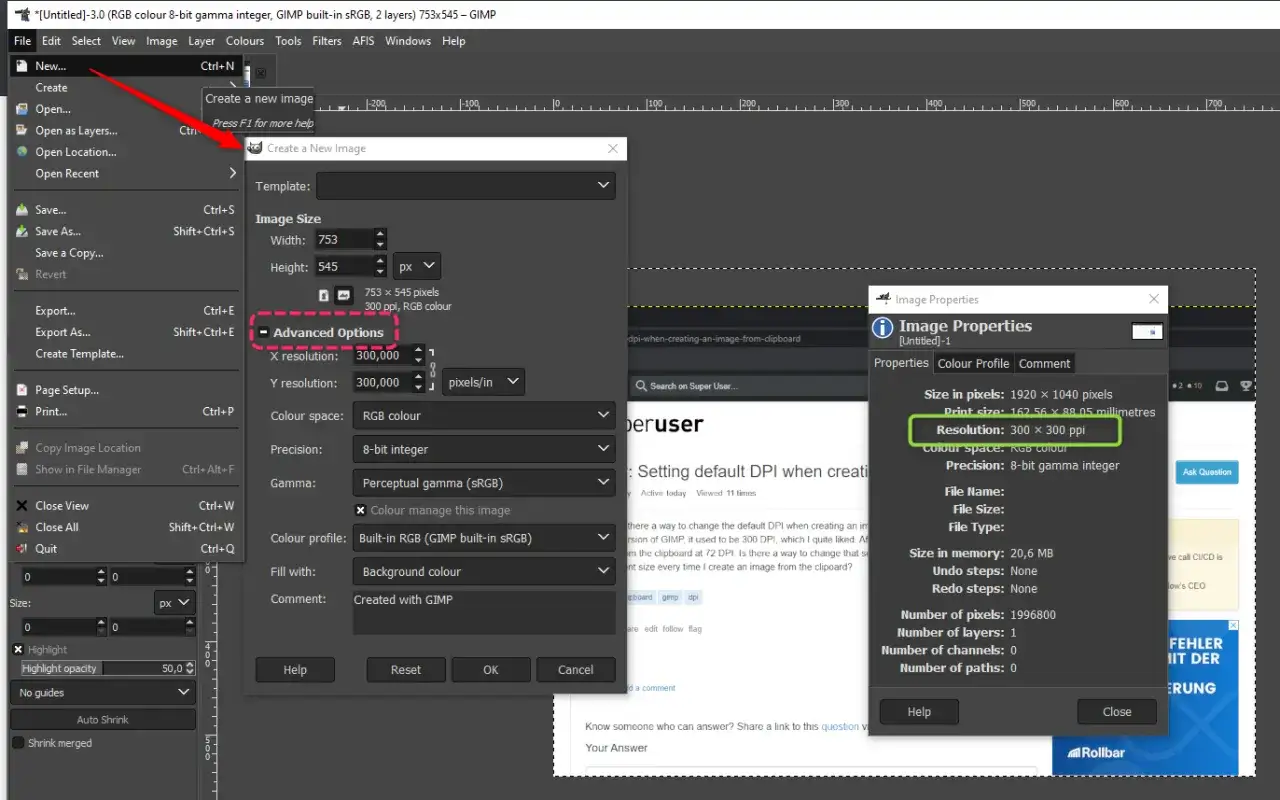The width and height of the screenshot is (1280, 800).
Task: Click the Quit icon in File menu
Action: click(x=22, y=548)
